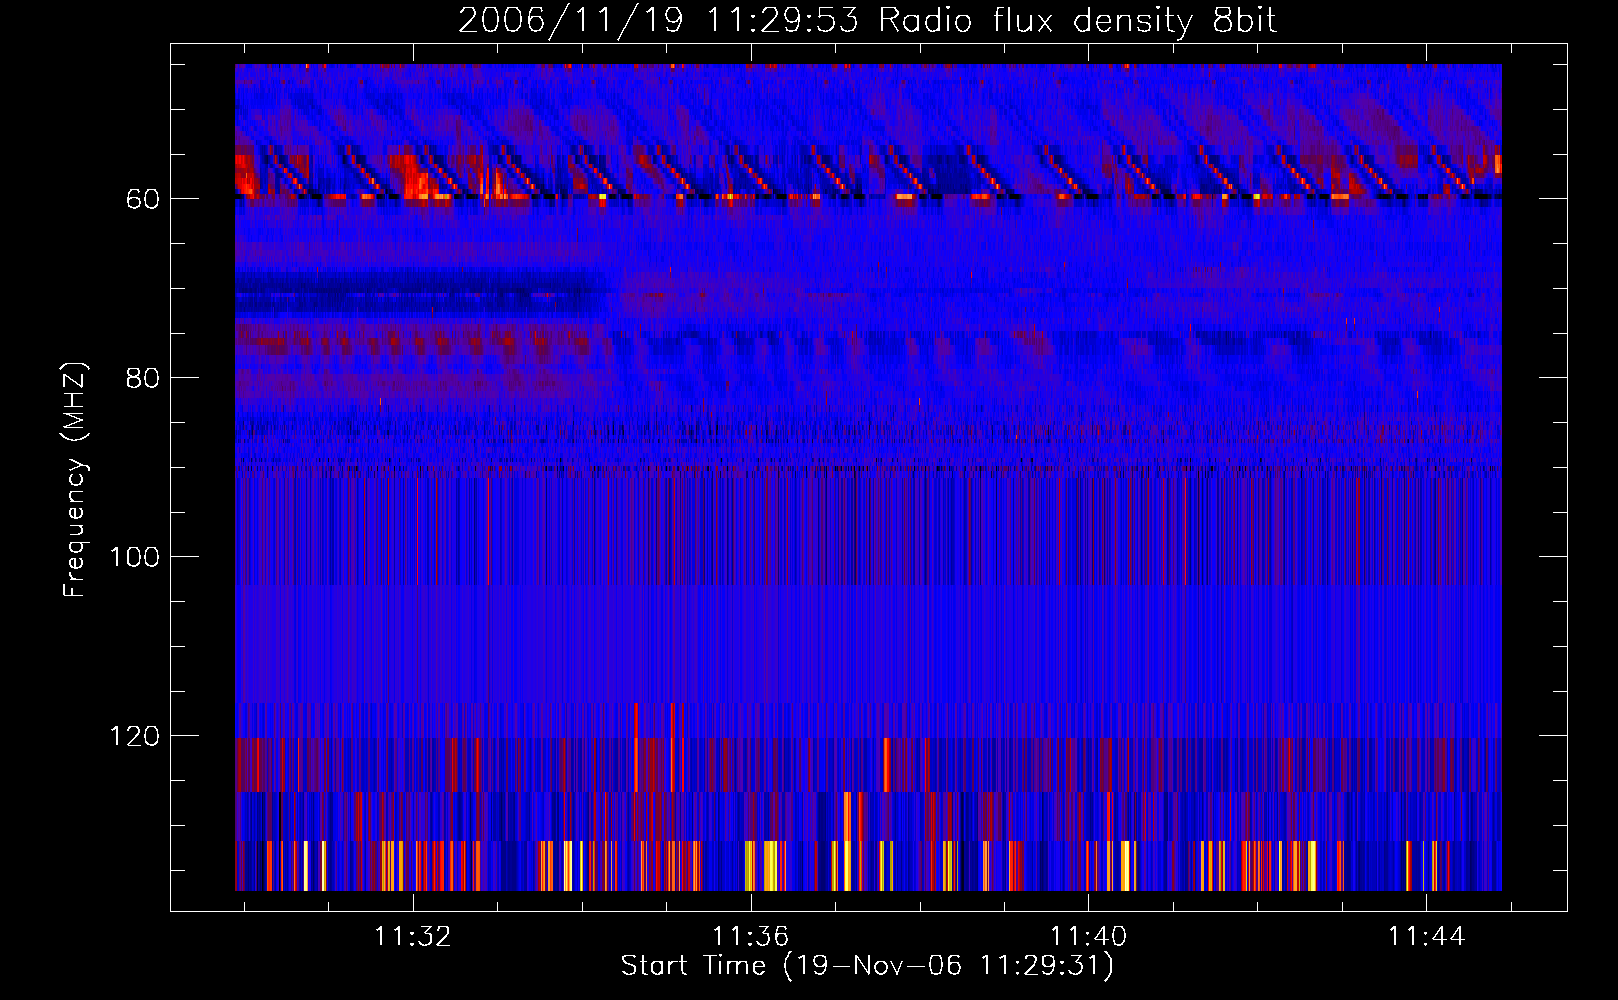Click the black interference line at 60 MHz
This screenshot has height=1000, width=1618.
(868, 197)
